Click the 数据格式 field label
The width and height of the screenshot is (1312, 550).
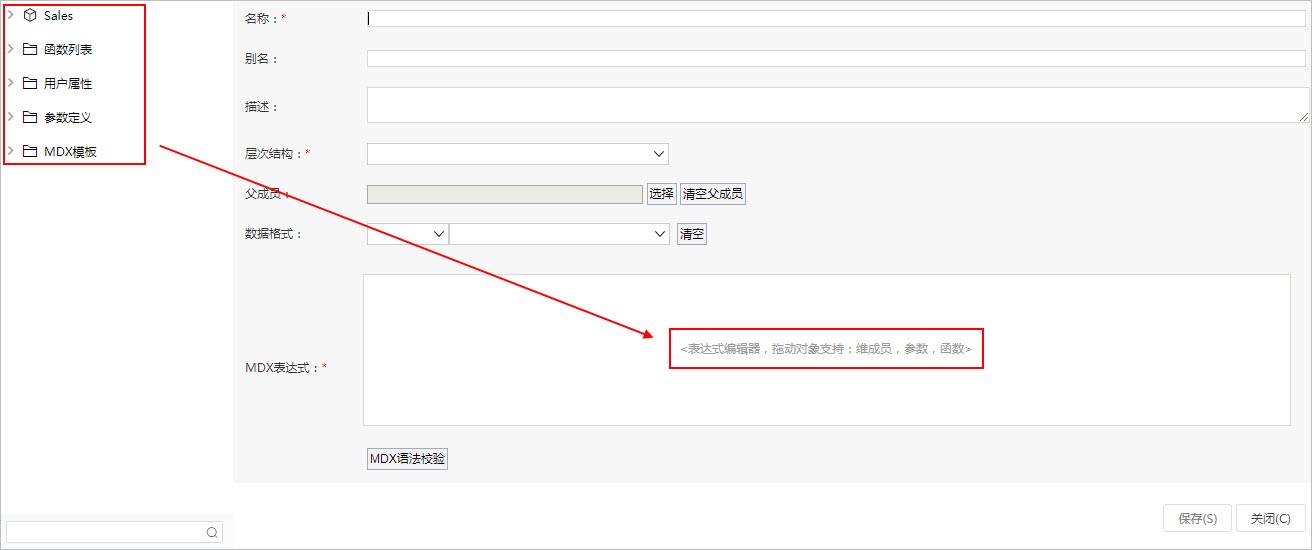point(273,234)
